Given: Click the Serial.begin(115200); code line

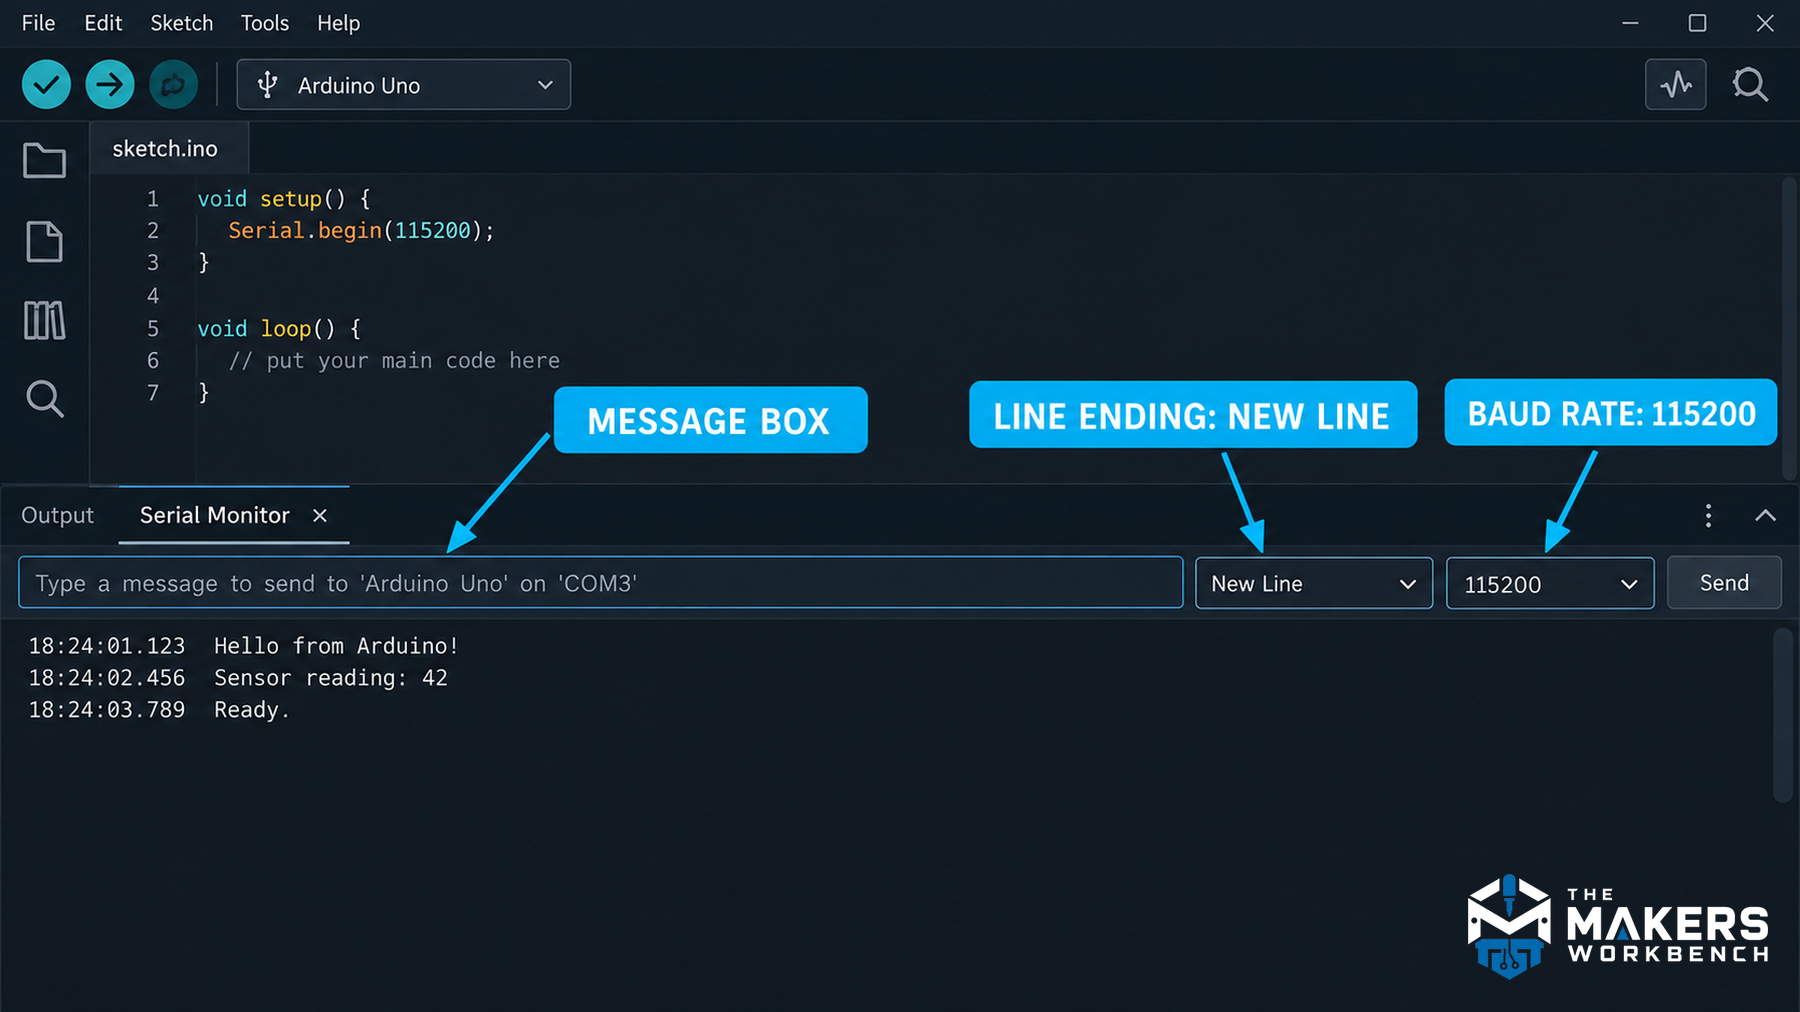Looking at the screenshot, I should coord(361,231).
